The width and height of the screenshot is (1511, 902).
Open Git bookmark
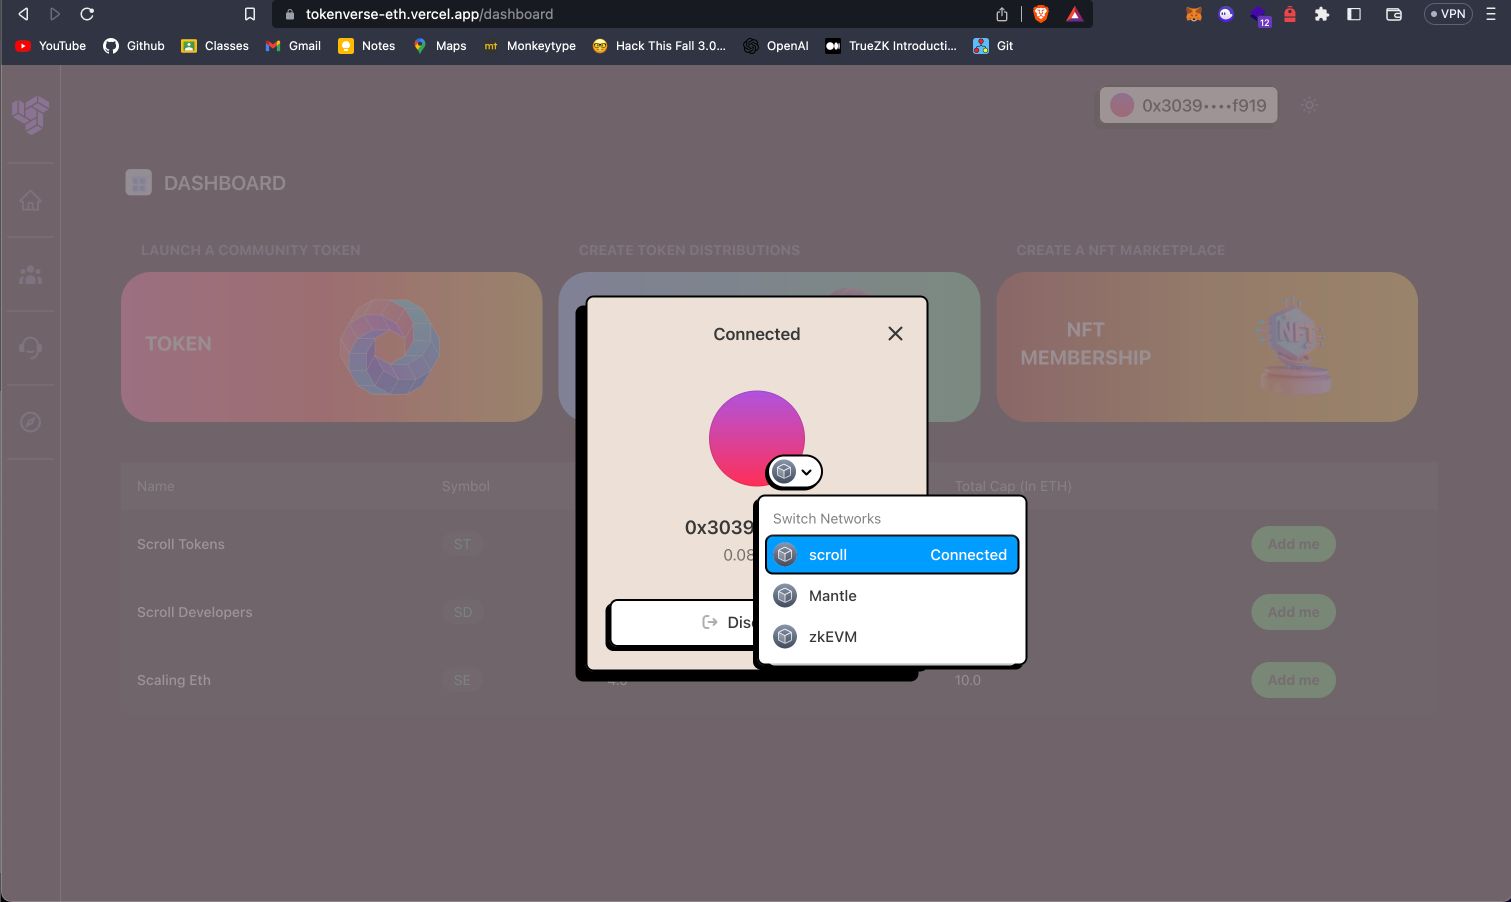[x=993, y=46]
